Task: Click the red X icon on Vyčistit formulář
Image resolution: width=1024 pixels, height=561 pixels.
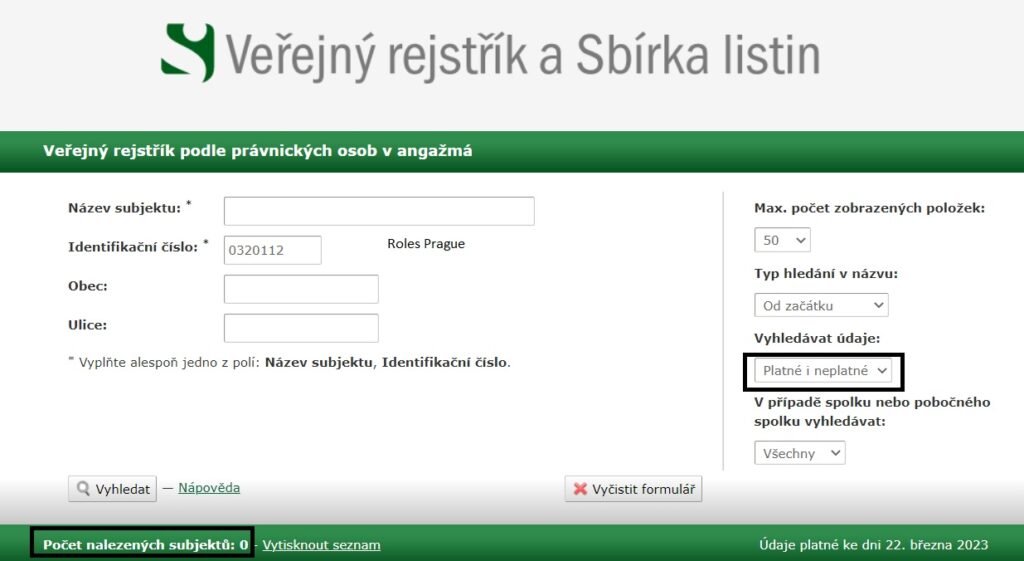Action: click(x=580, y=489)
